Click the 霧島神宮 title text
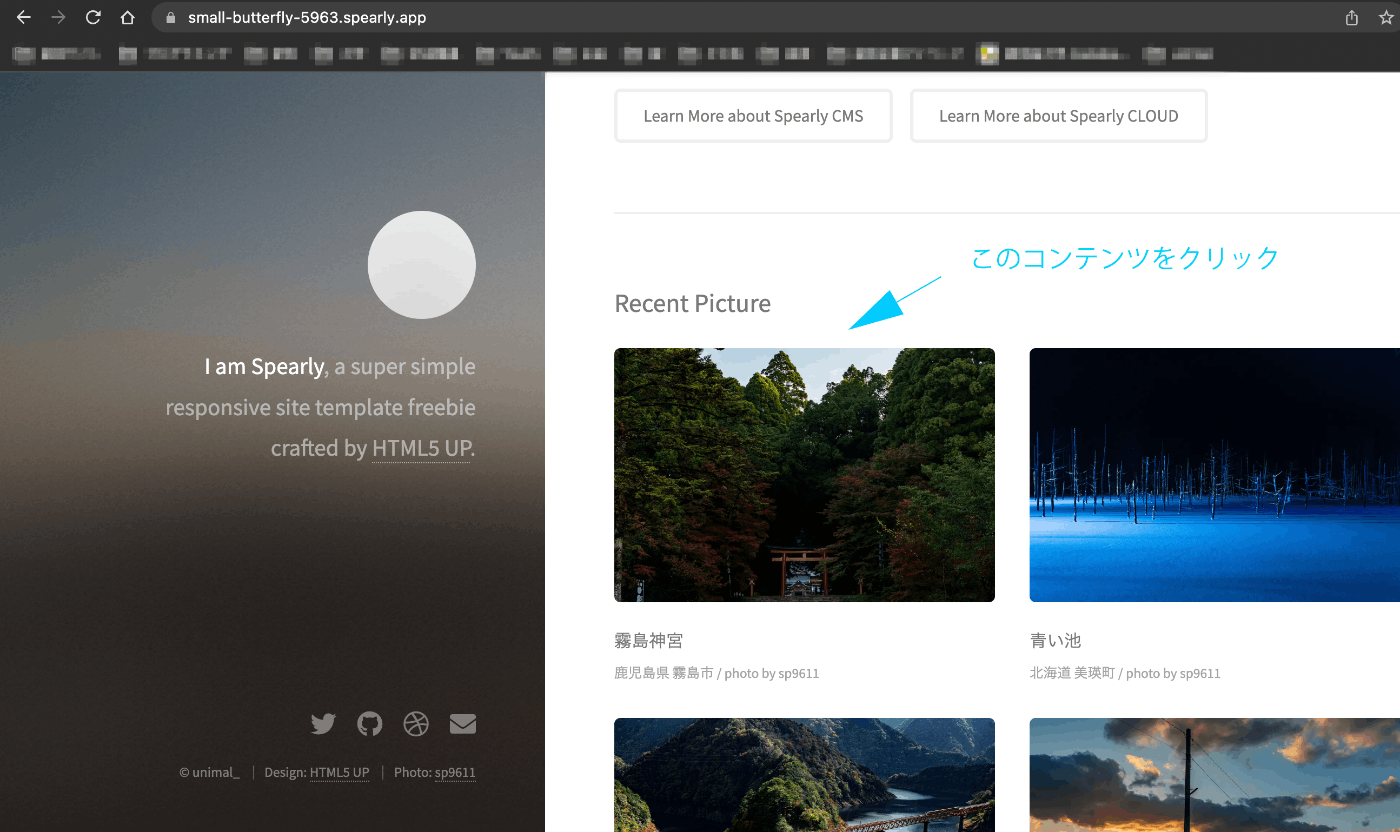The height and width of the screenshot is (832, 1400). [x=649, y=641]
